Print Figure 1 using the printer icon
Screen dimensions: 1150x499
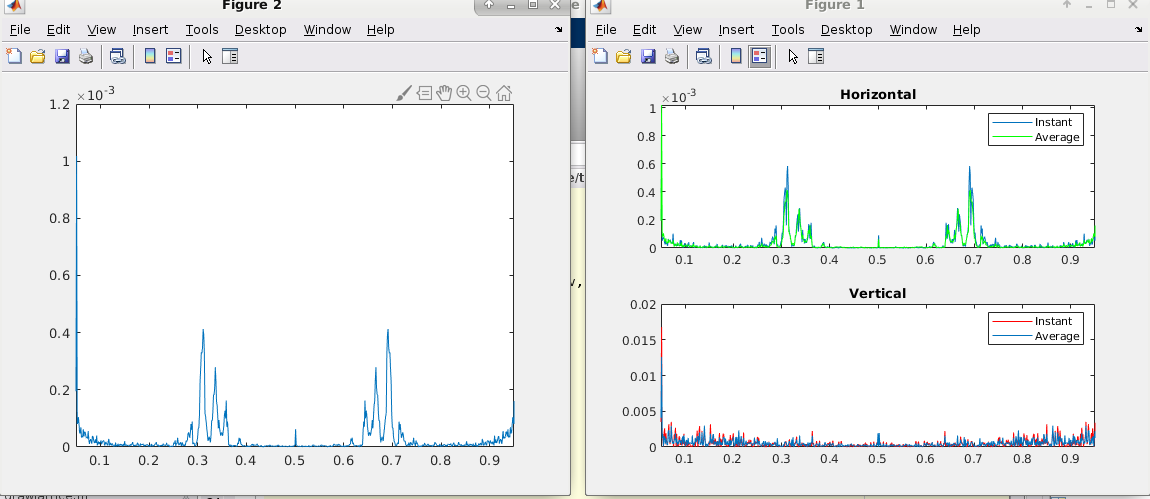pos(672,56)
